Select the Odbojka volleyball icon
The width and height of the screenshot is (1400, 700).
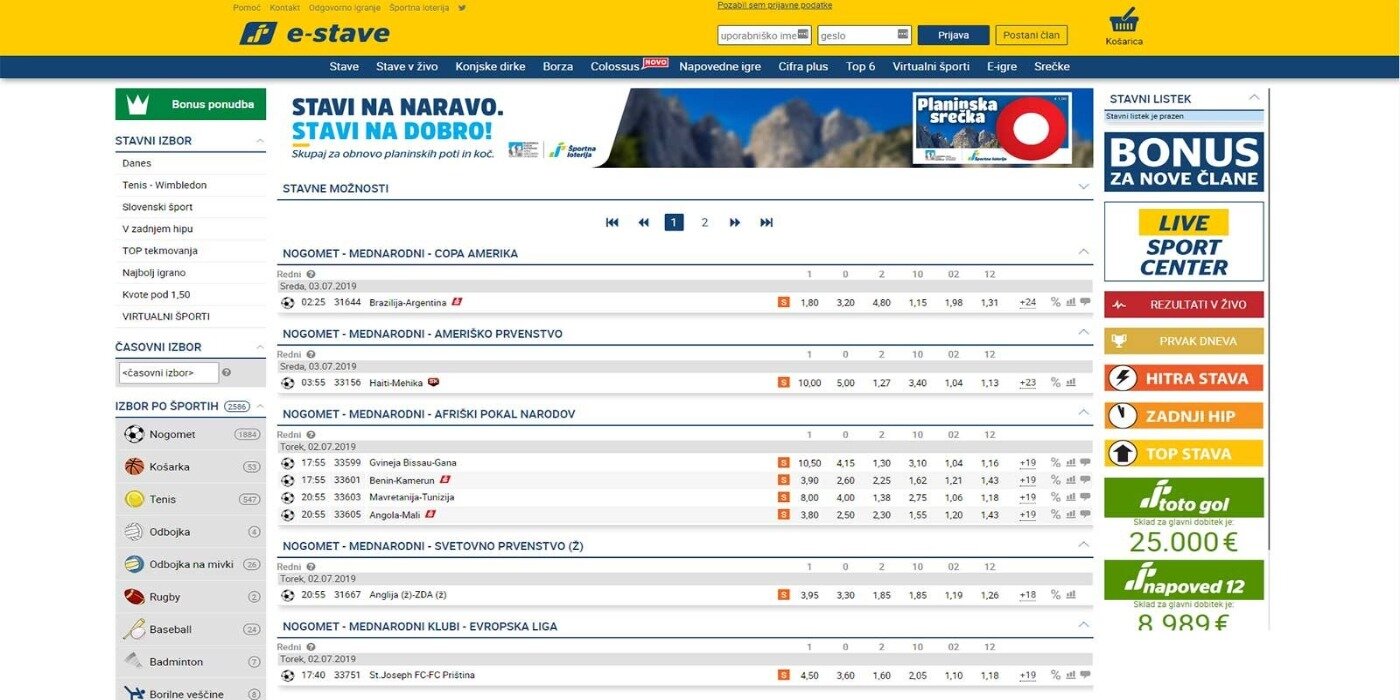click(134, 532)
